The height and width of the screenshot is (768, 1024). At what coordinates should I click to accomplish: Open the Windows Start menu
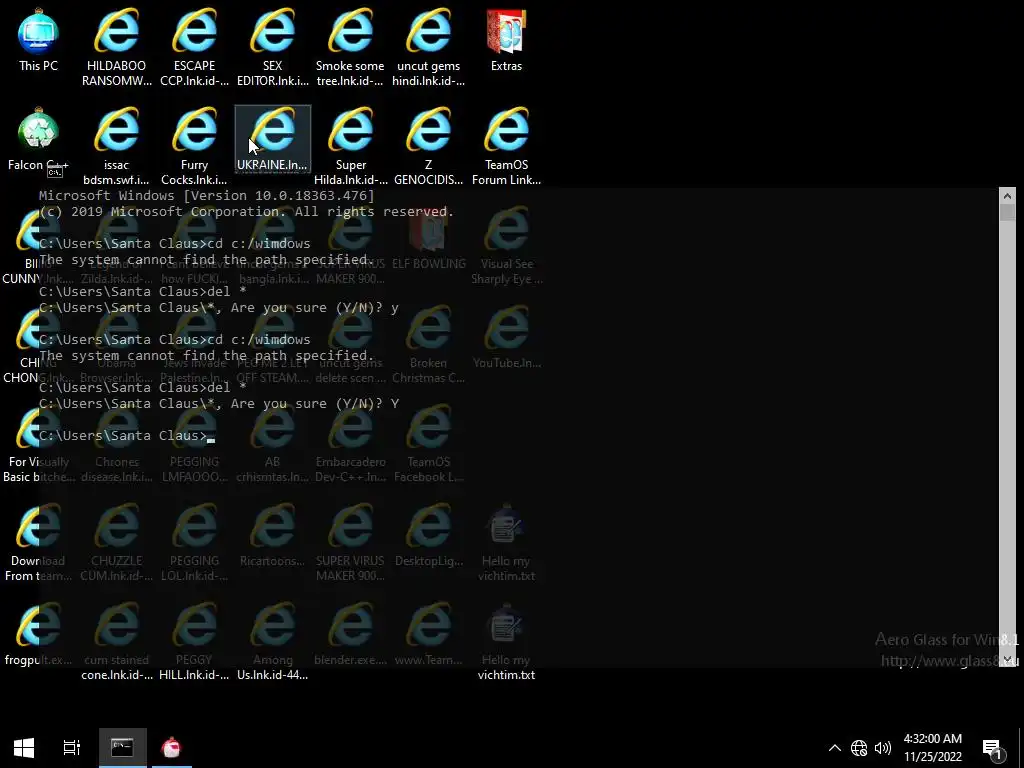point(24,748)
